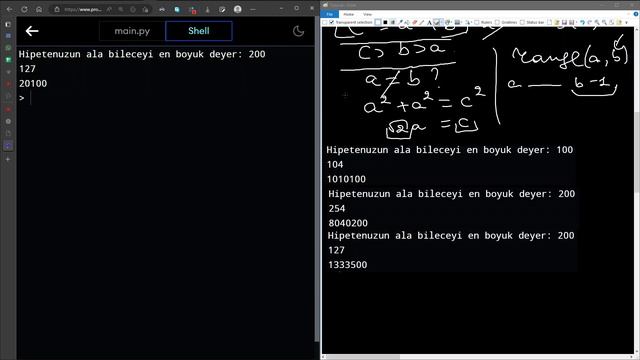Select the Shell tab
Screen dimensions: 640x360
click(199, 31)
